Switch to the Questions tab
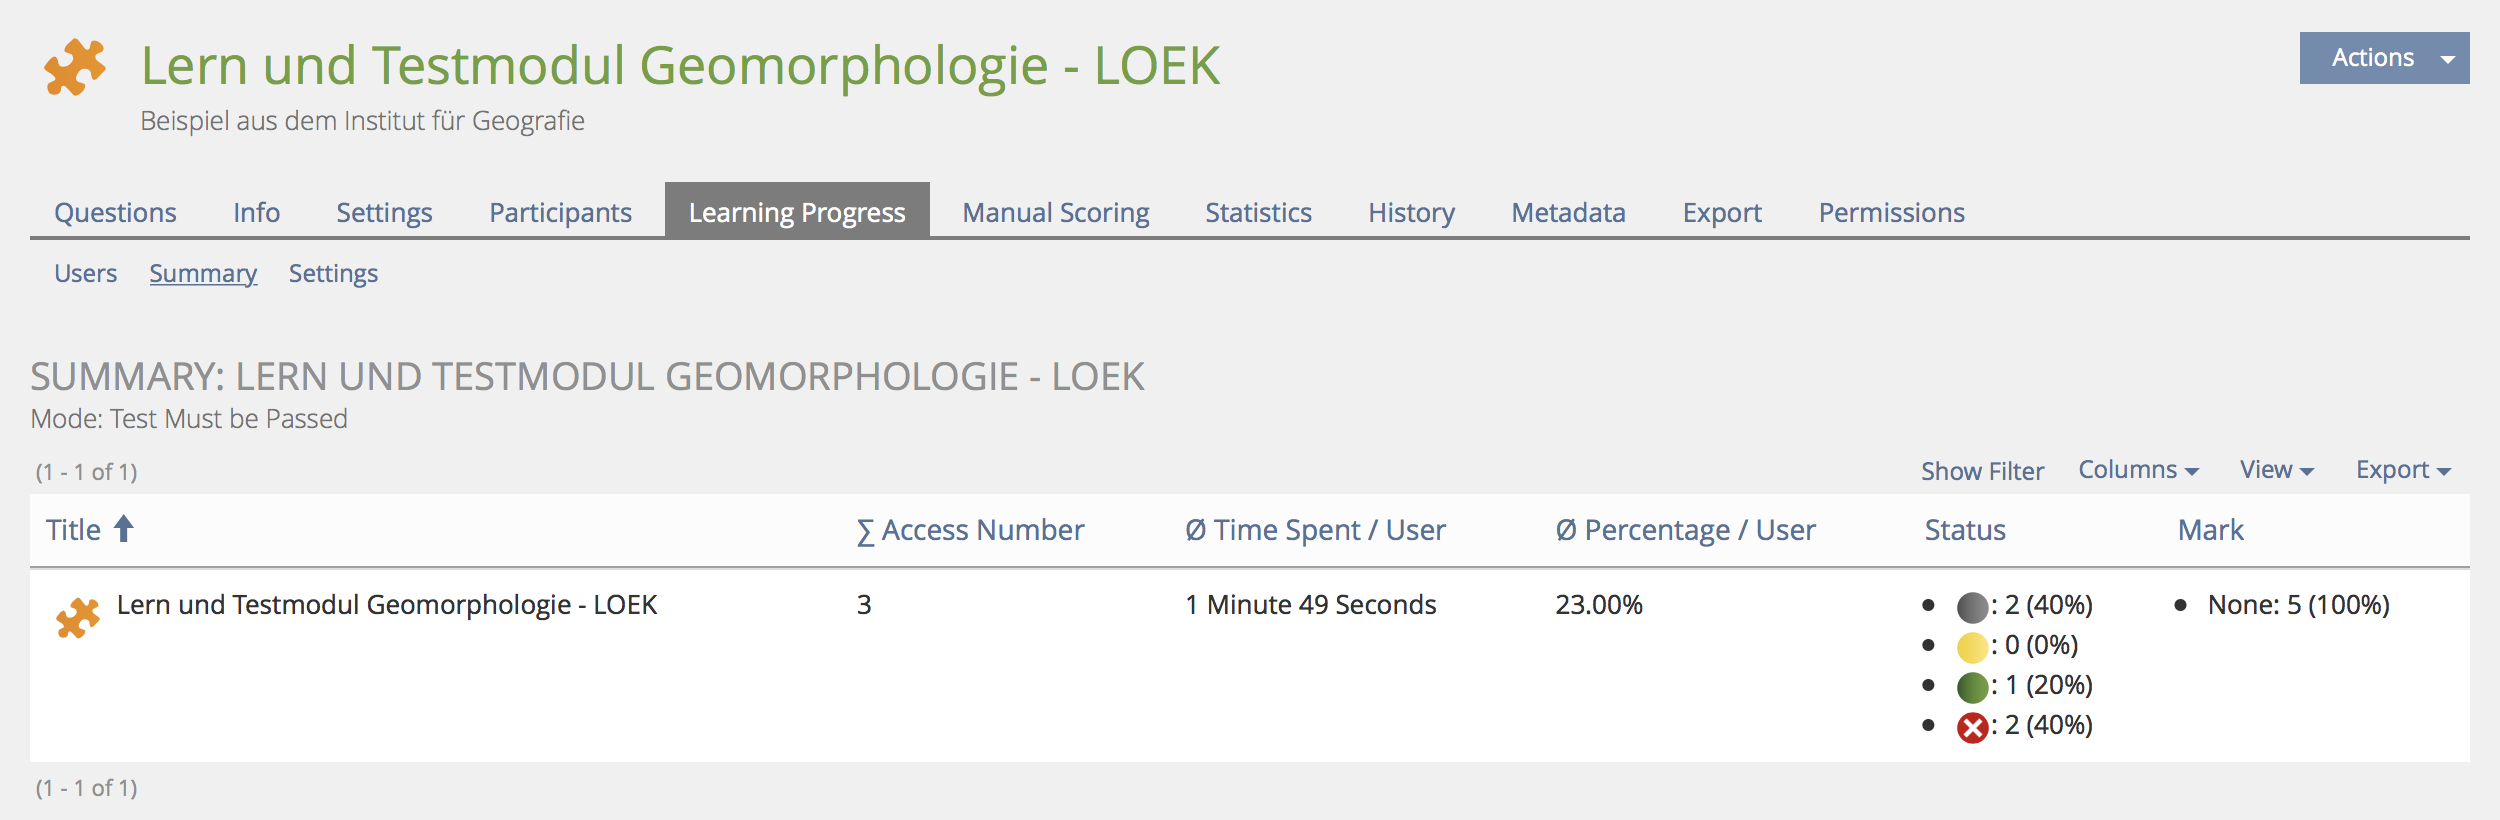The height and width of the screenshot is (820, 2500). point(115,212)
